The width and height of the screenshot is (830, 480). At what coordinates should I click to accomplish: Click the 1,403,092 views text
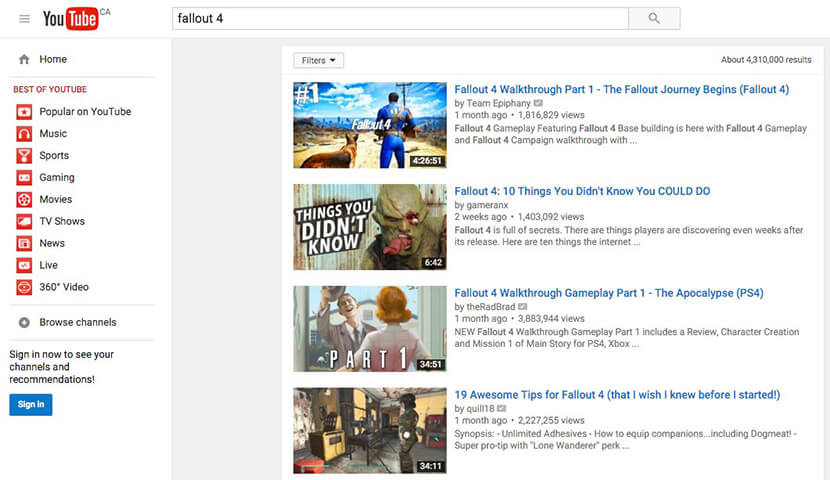click(x=551, y=217)
